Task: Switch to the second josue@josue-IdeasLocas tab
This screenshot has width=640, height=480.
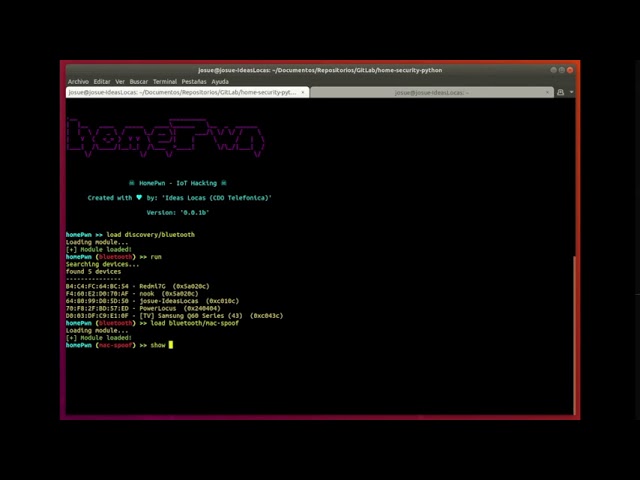Action: 431,93
